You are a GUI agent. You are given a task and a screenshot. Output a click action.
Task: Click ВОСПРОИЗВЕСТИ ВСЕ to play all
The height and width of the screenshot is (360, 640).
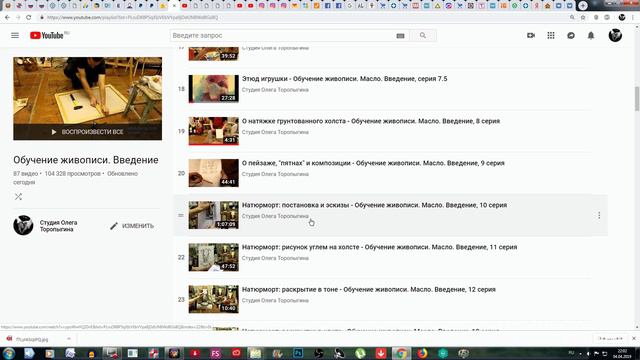pyautogui.click(x=87, y=132)
